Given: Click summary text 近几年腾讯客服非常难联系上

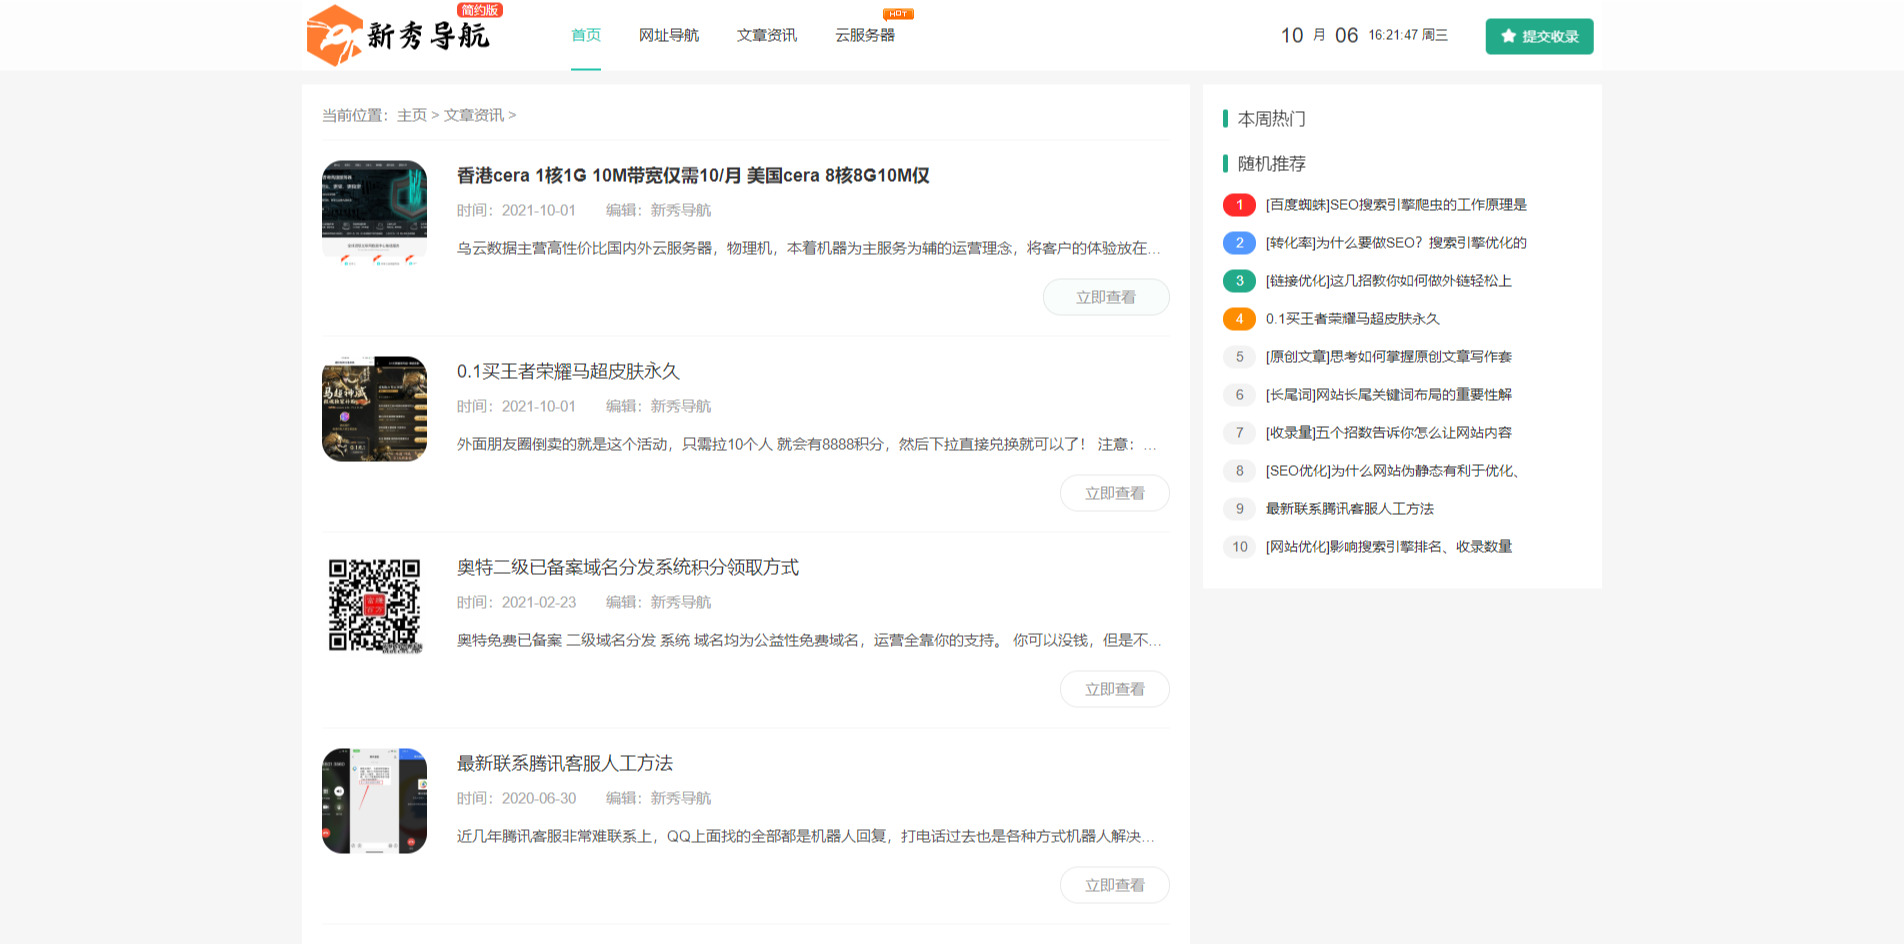Looking at the screenshot, I should coord(806,836).
